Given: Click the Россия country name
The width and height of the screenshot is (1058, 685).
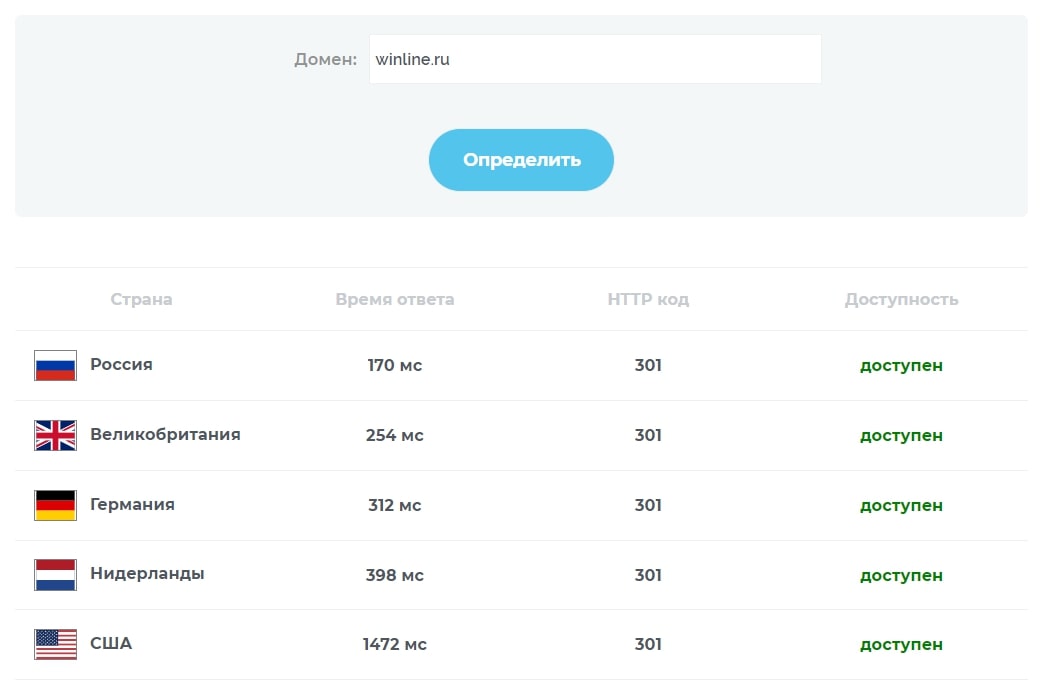Looking at the screenshot, I should tap(121, 364).
